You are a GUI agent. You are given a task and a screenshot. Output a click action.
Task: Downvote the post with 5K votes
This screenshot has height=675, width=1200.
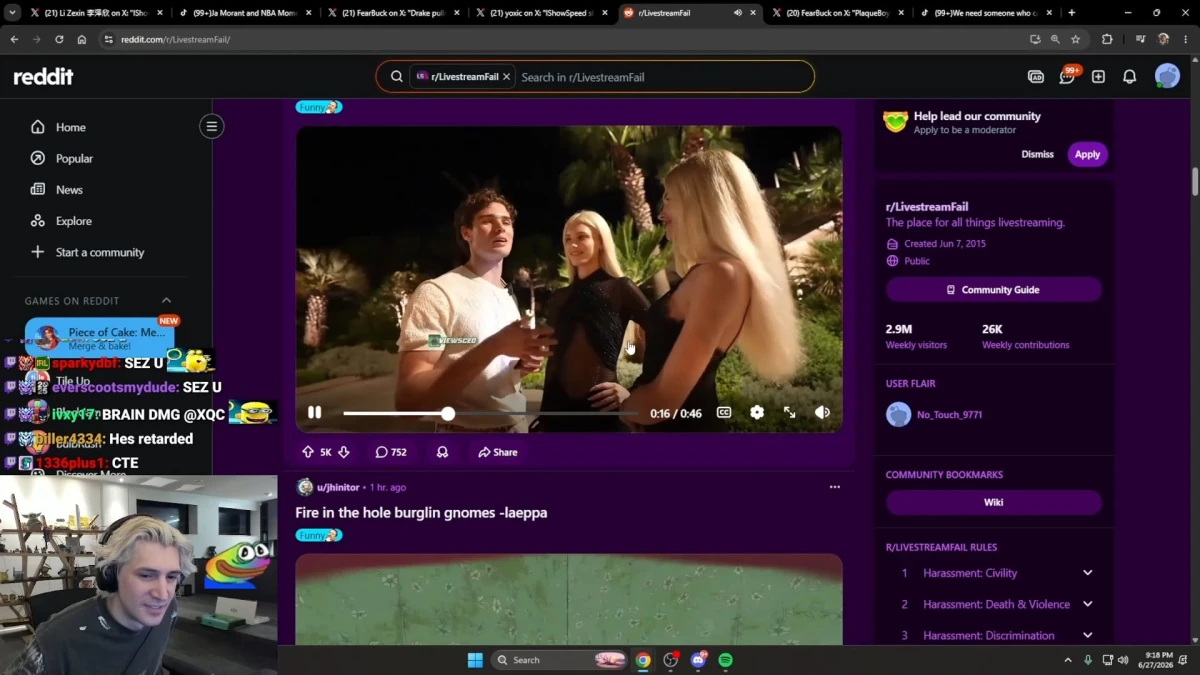coord(343,452)
